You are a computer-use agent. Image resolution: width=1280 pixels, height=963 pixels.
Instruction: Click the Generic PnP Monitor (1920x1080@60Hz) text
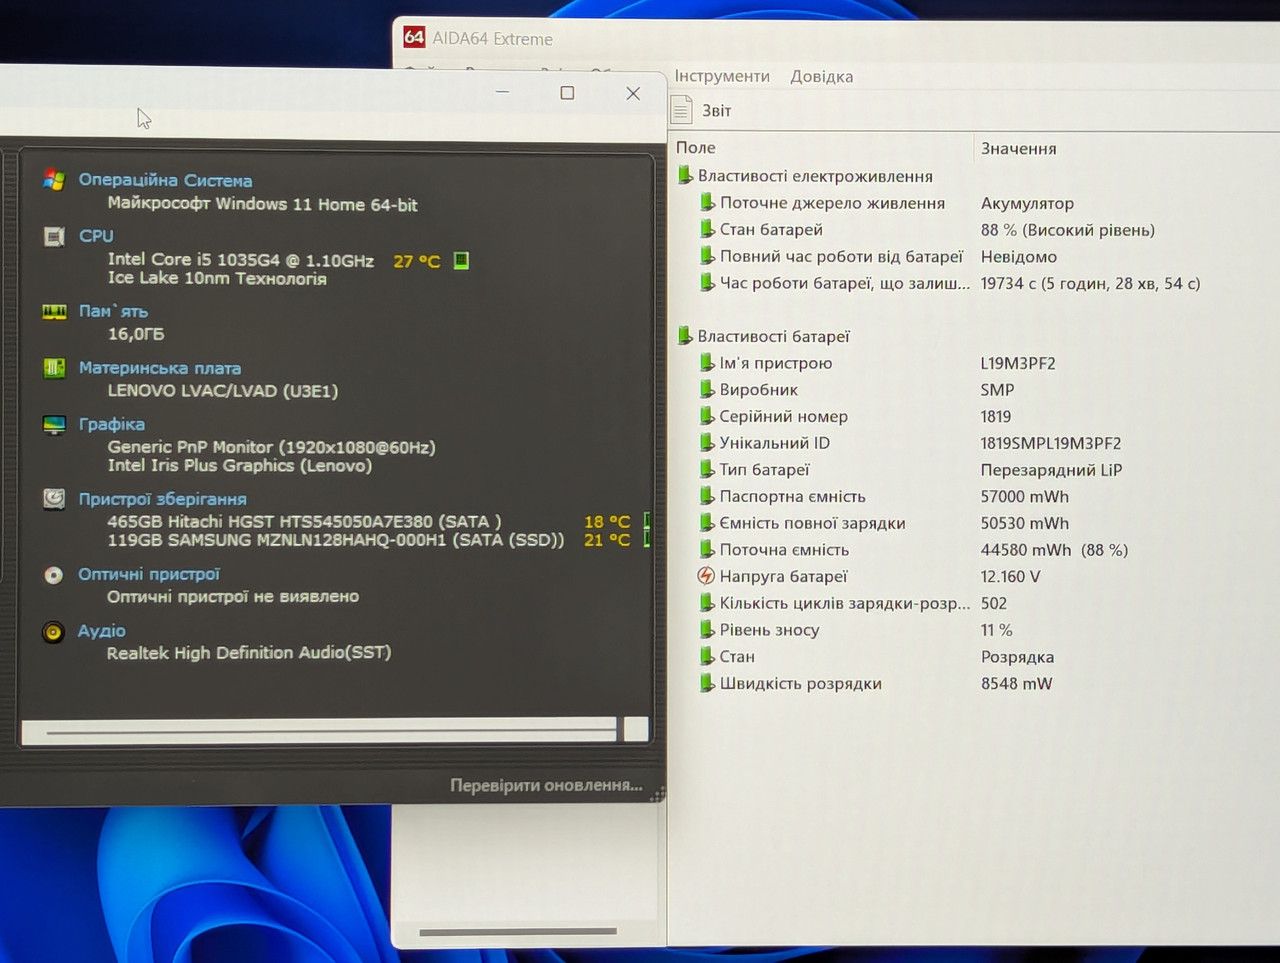click(272, 447)
